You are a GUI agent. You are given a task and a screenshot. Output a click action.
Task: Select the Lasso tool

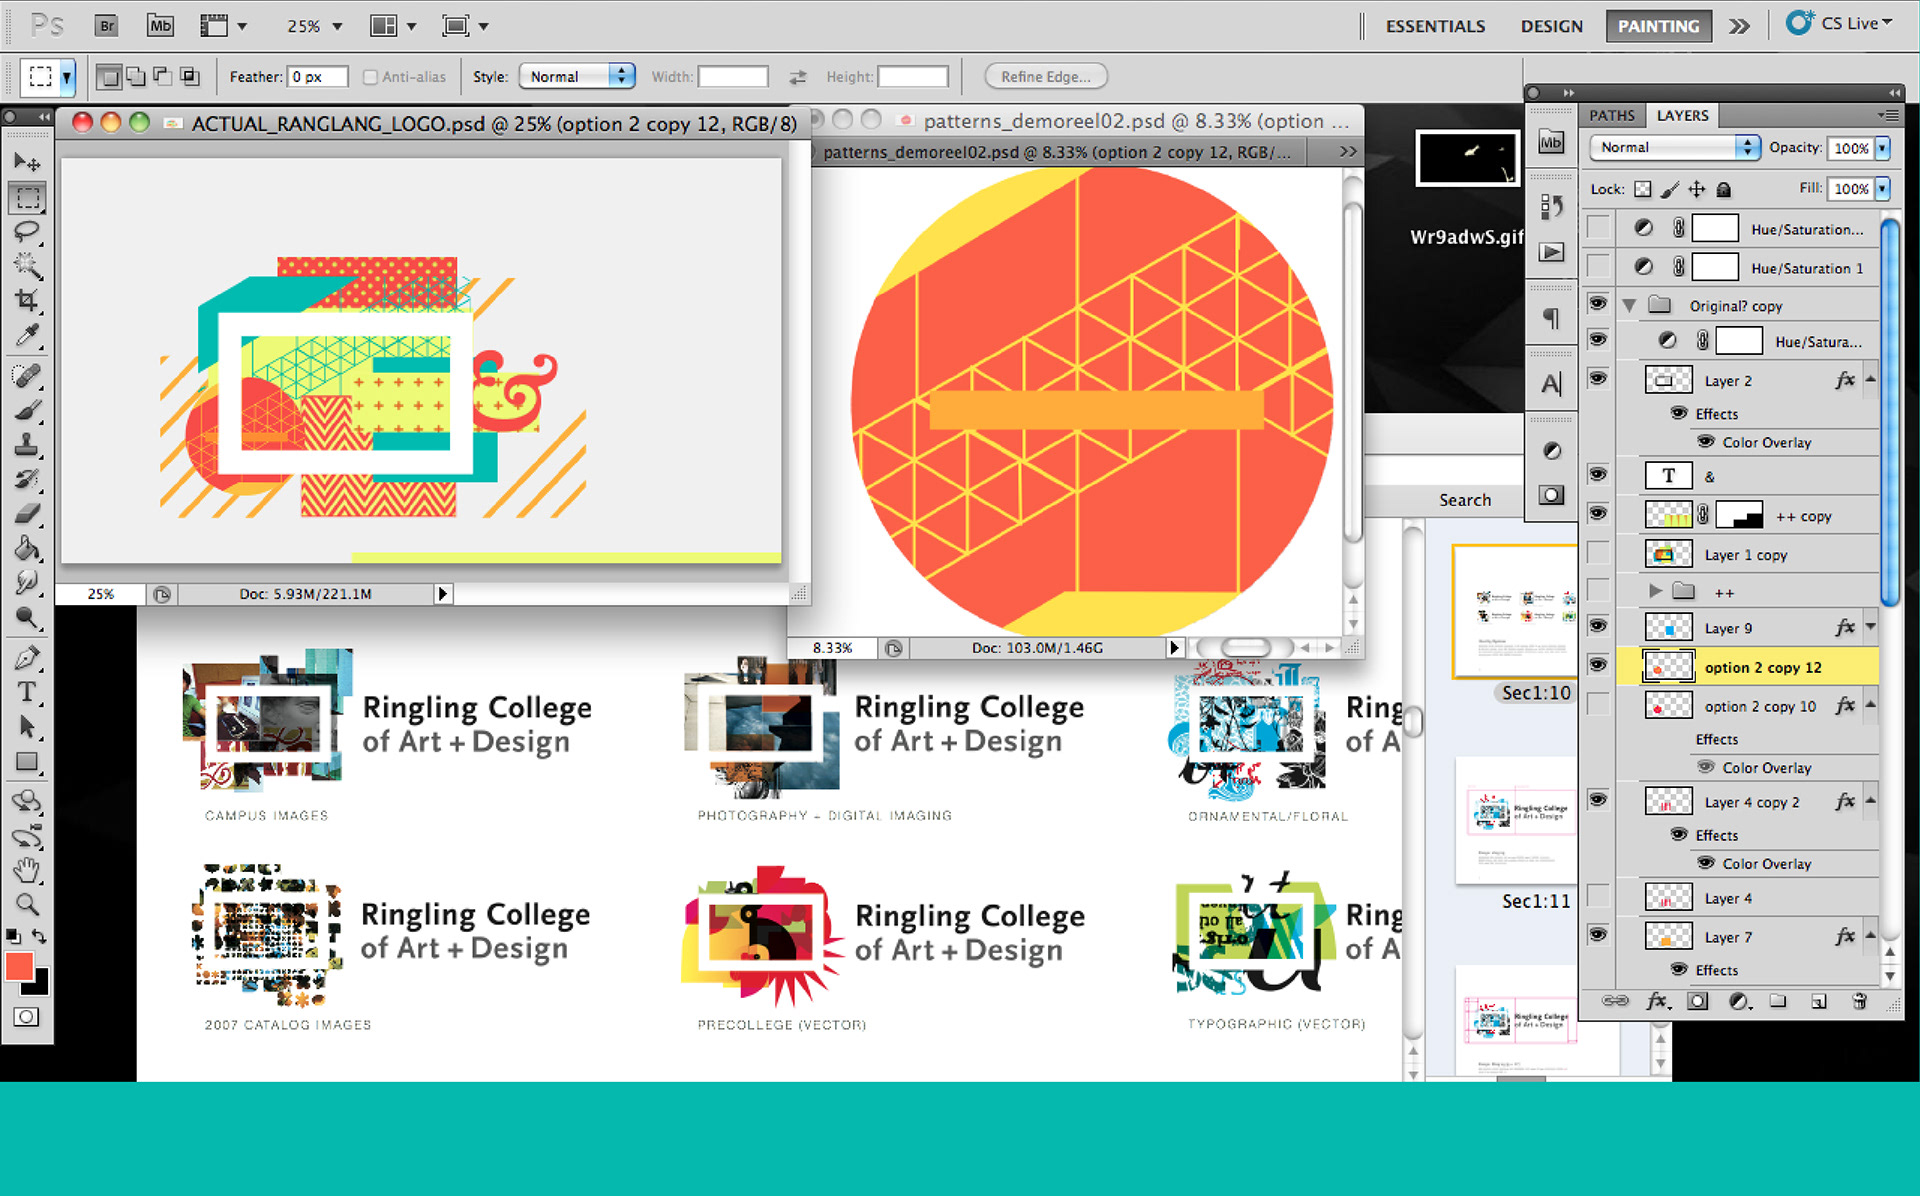click(x=27, y=232)
